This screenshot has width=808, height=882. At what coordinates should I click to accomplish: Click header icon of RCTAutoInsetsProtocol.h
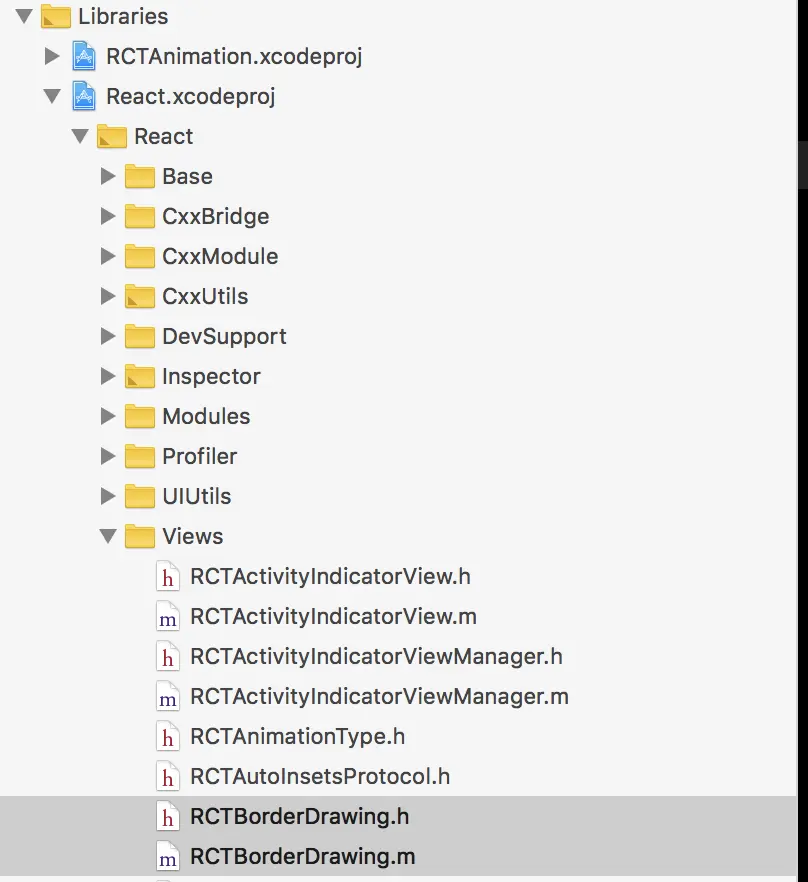168,776
